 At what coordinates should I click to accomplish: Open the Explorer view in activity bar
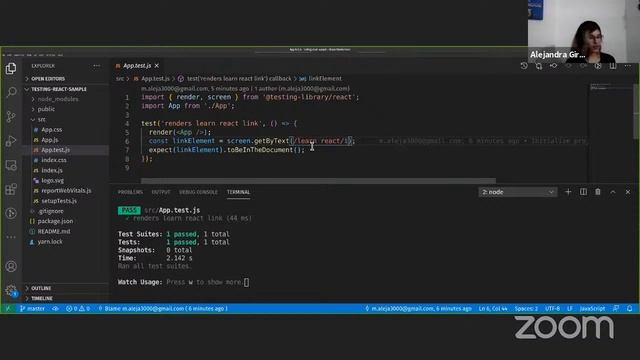click(x=11, y=68)
